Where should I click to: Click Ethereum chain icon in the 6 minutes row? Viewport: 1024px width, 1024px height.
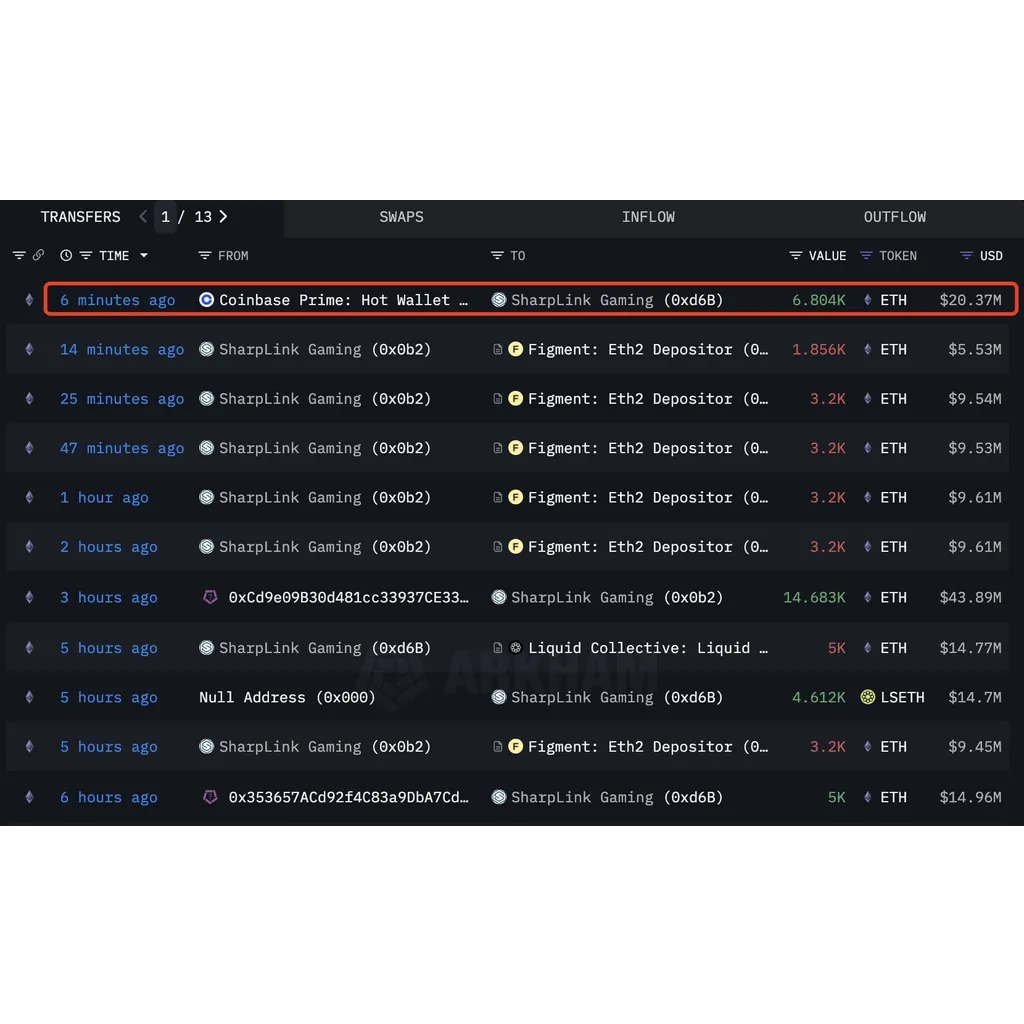(x=29, y=300)
